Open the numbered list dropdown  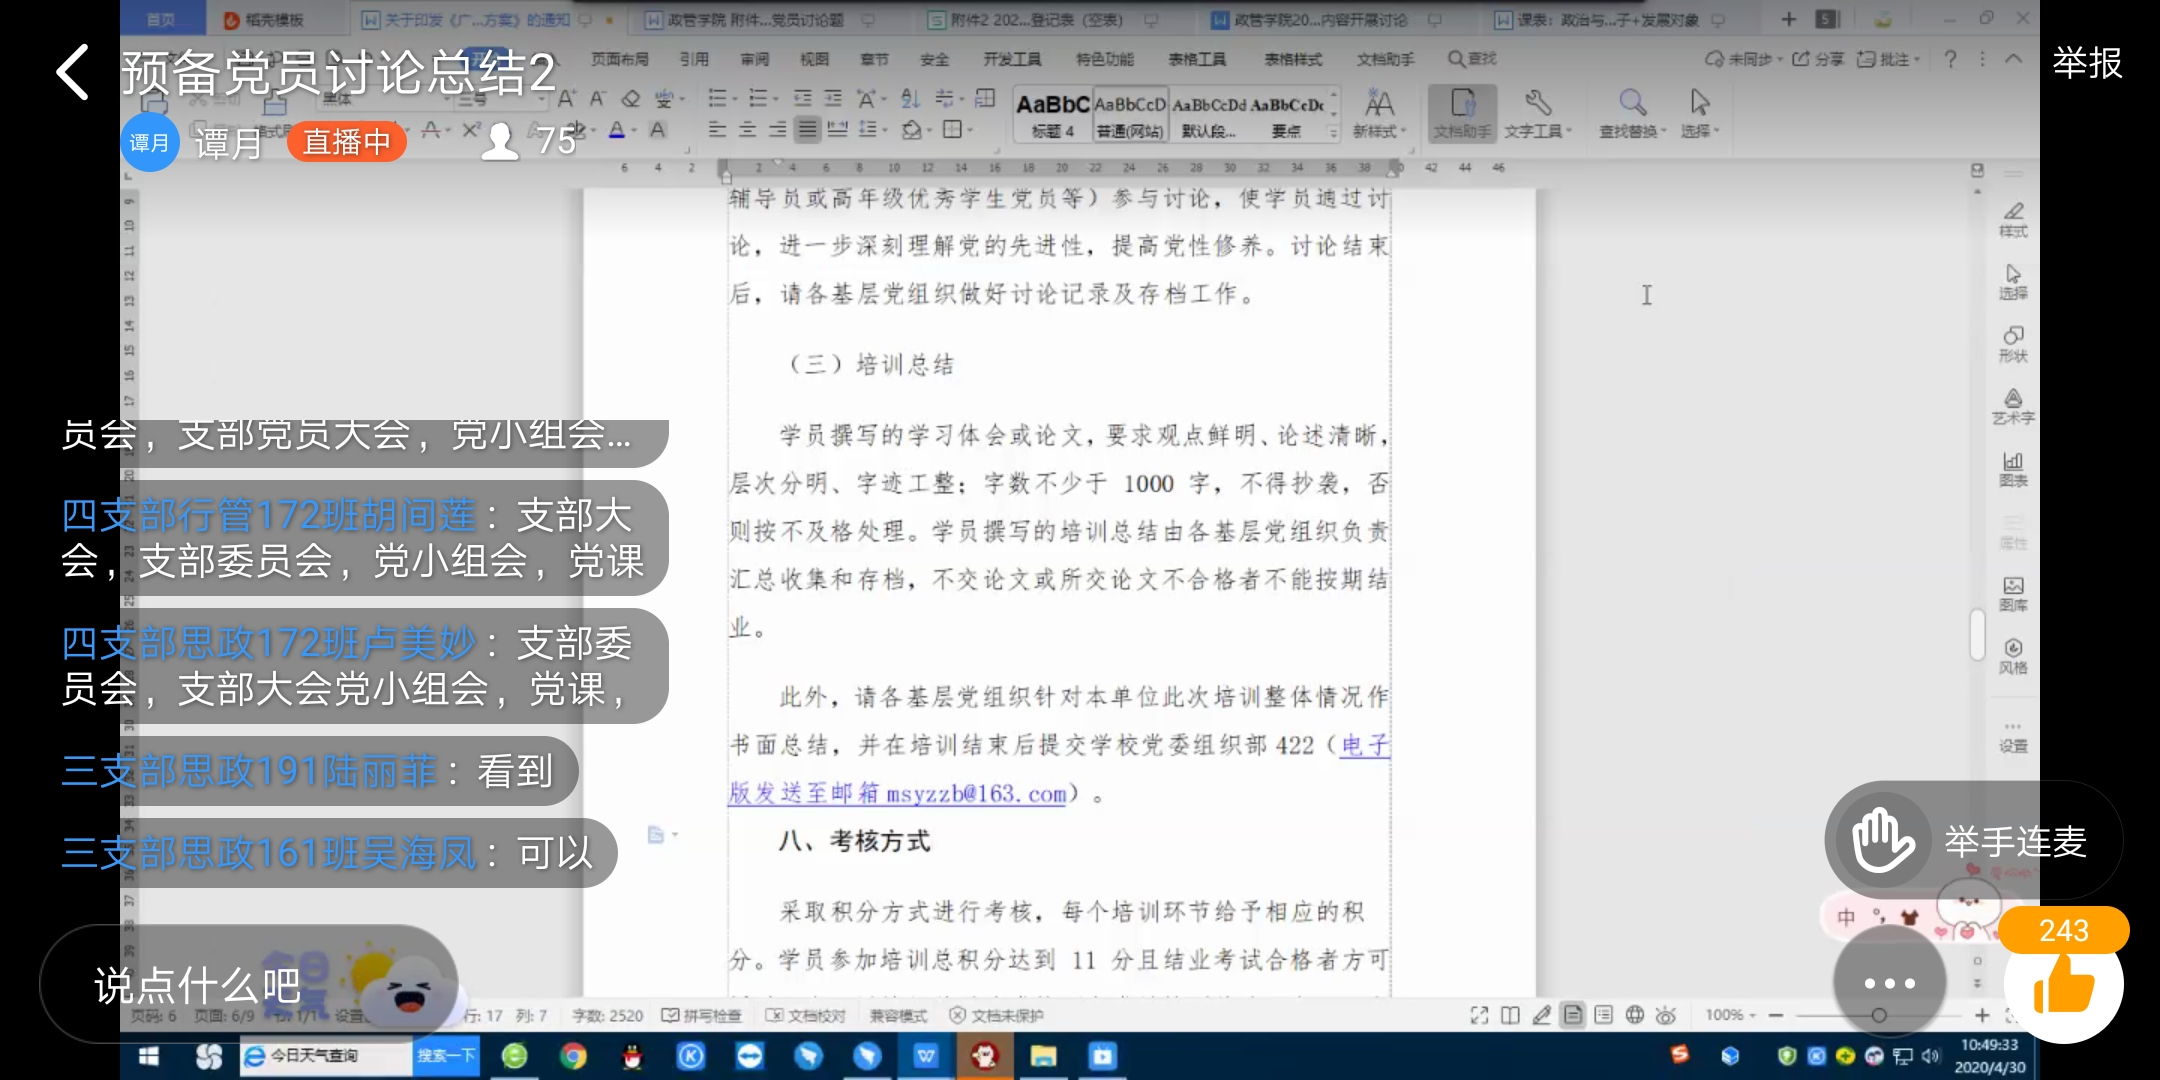point(763,98)
